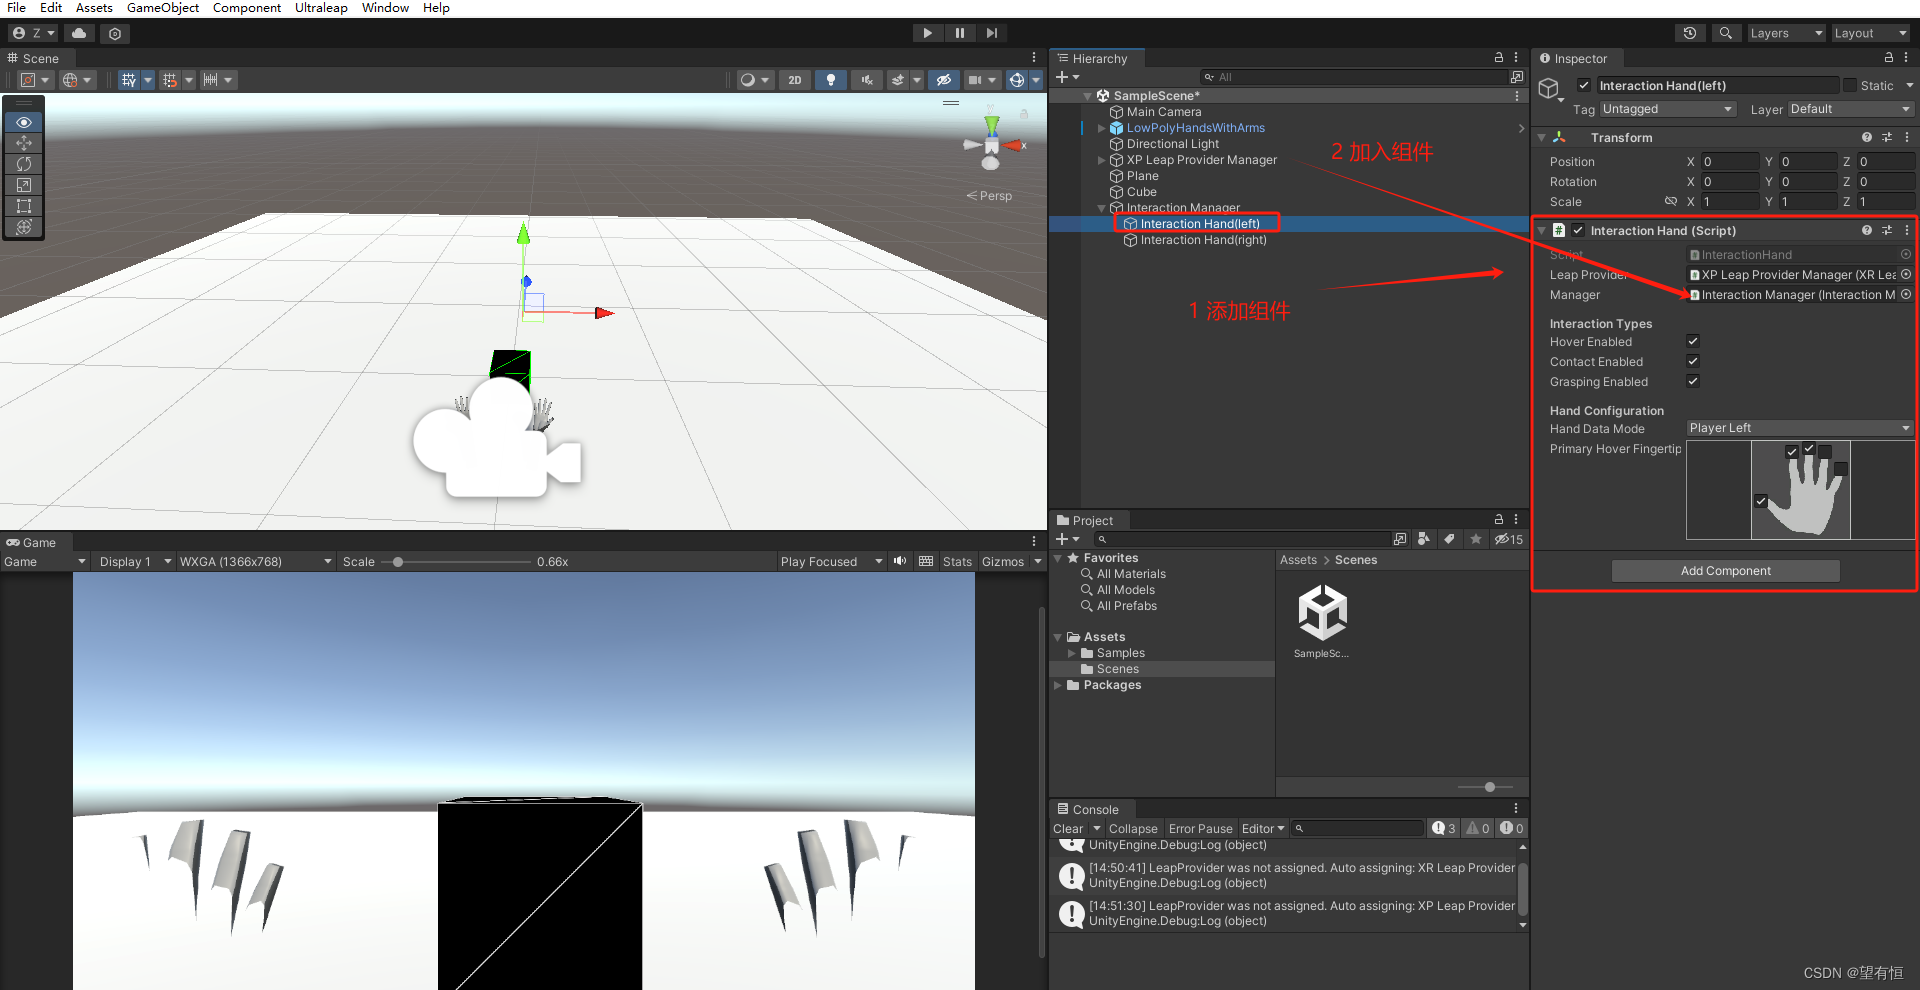
Task: Toggle the Interaction Hand(left) object's active checkbox
Action: (x=1584, y=85)
